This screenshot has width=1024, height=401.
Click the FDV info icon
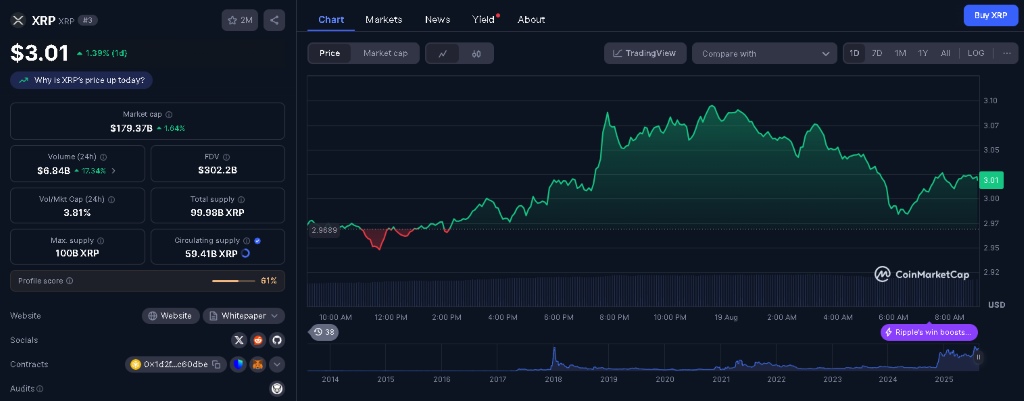tap(227, 157)
